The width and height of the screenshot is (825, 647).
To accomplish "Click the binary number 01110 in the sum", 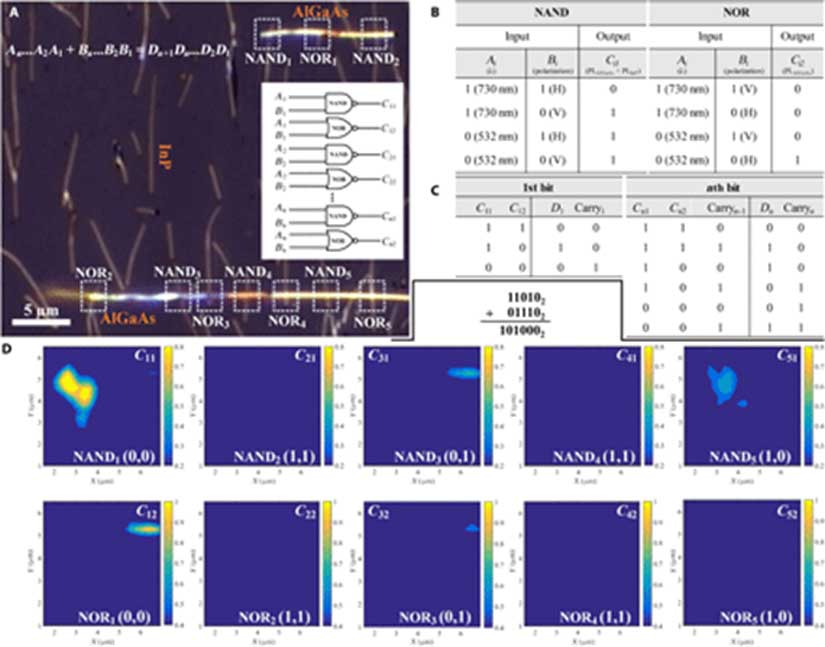I will pos(526,314).
